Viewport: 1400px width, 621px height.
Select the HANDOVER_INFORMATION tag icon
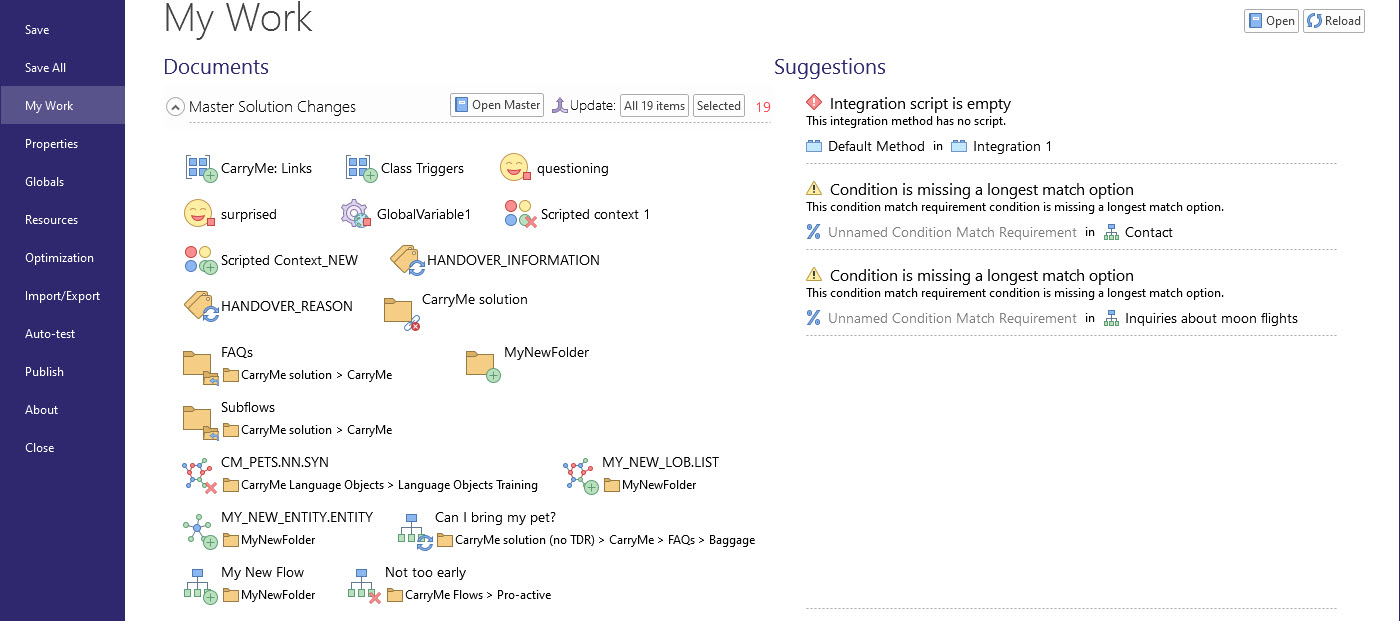coord(404,259)
